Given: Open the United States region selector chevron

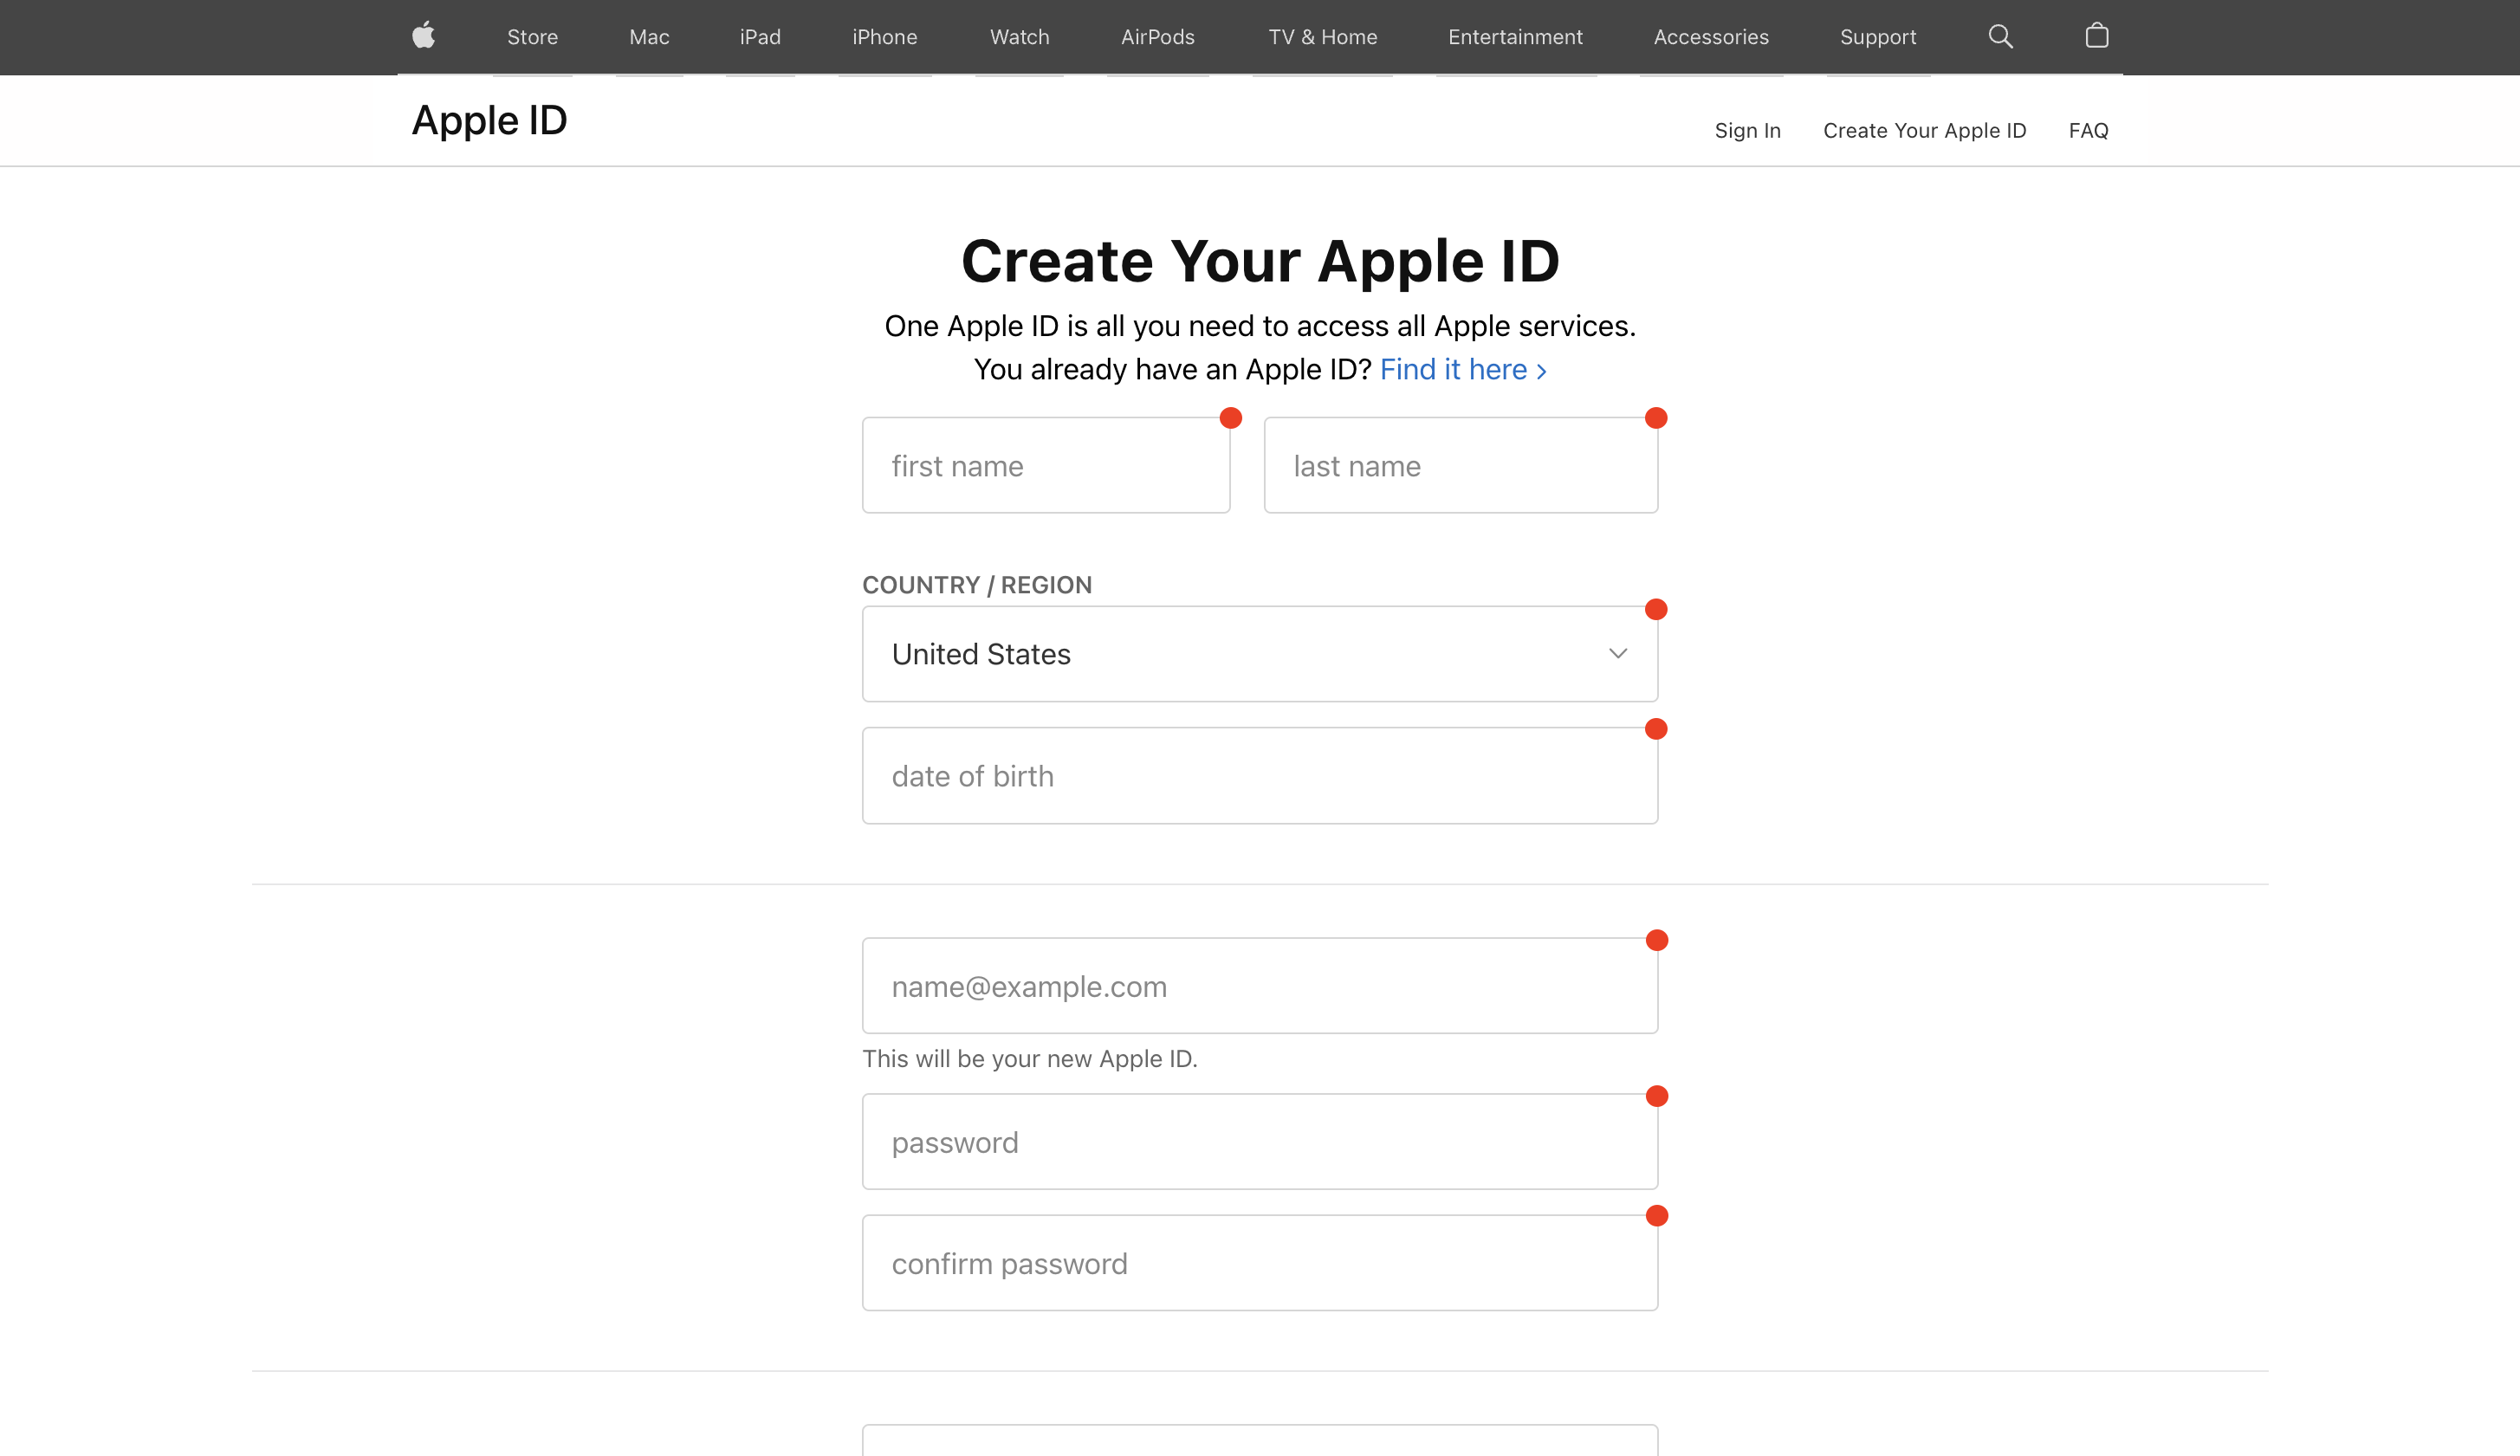Looking at the screenshot, I should point(1616,654).
